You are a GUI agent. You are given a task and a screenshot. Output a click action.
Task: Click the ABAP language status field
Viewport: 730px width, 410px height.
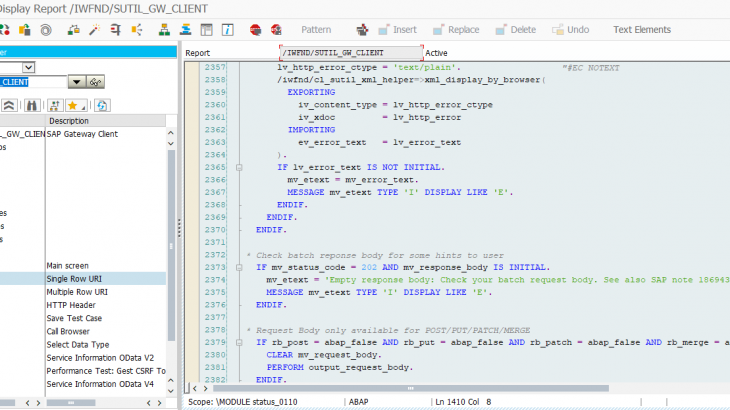(x=358, y=402)
